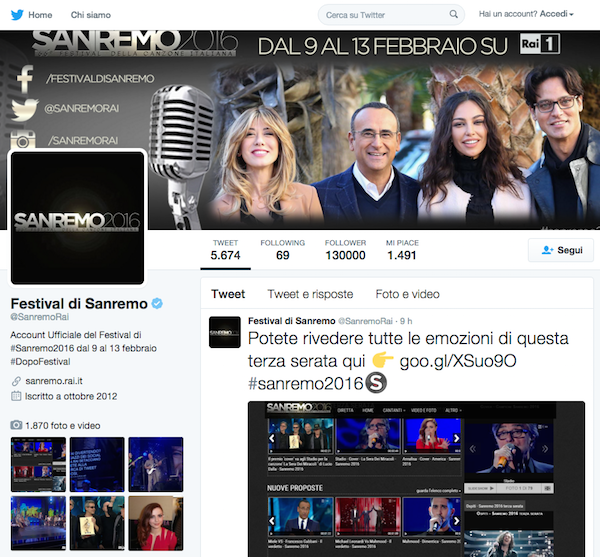
Task: Click the verified badge icon
Action: click(x=157, y=303)
